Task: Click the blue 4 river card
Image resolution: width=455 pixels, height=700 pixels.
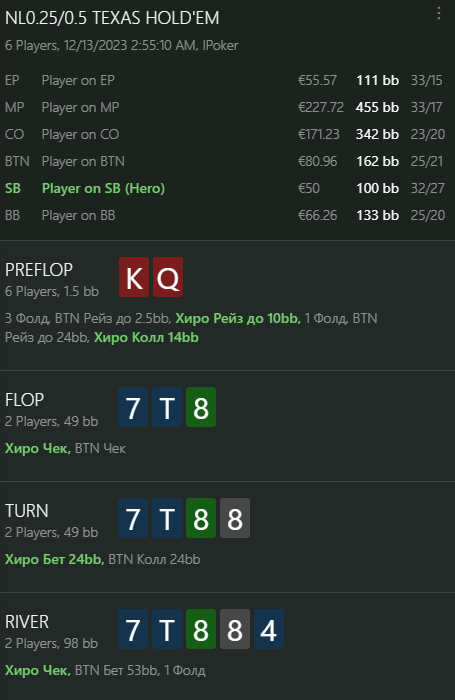Action: click(x=269, y=629)
